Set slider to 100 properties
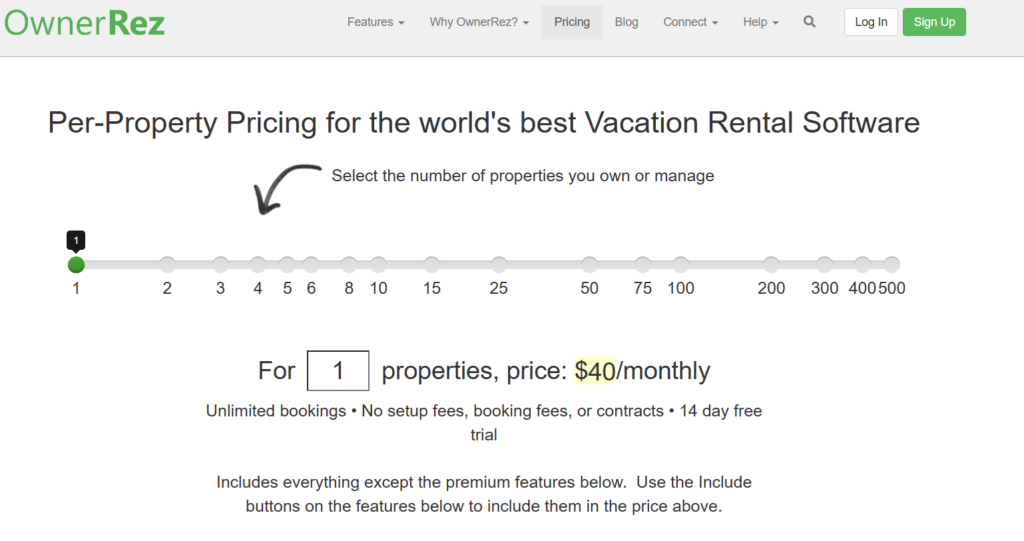Image resolution: width=1024 pixels, height=541 pixels. [x=680, y=265]
